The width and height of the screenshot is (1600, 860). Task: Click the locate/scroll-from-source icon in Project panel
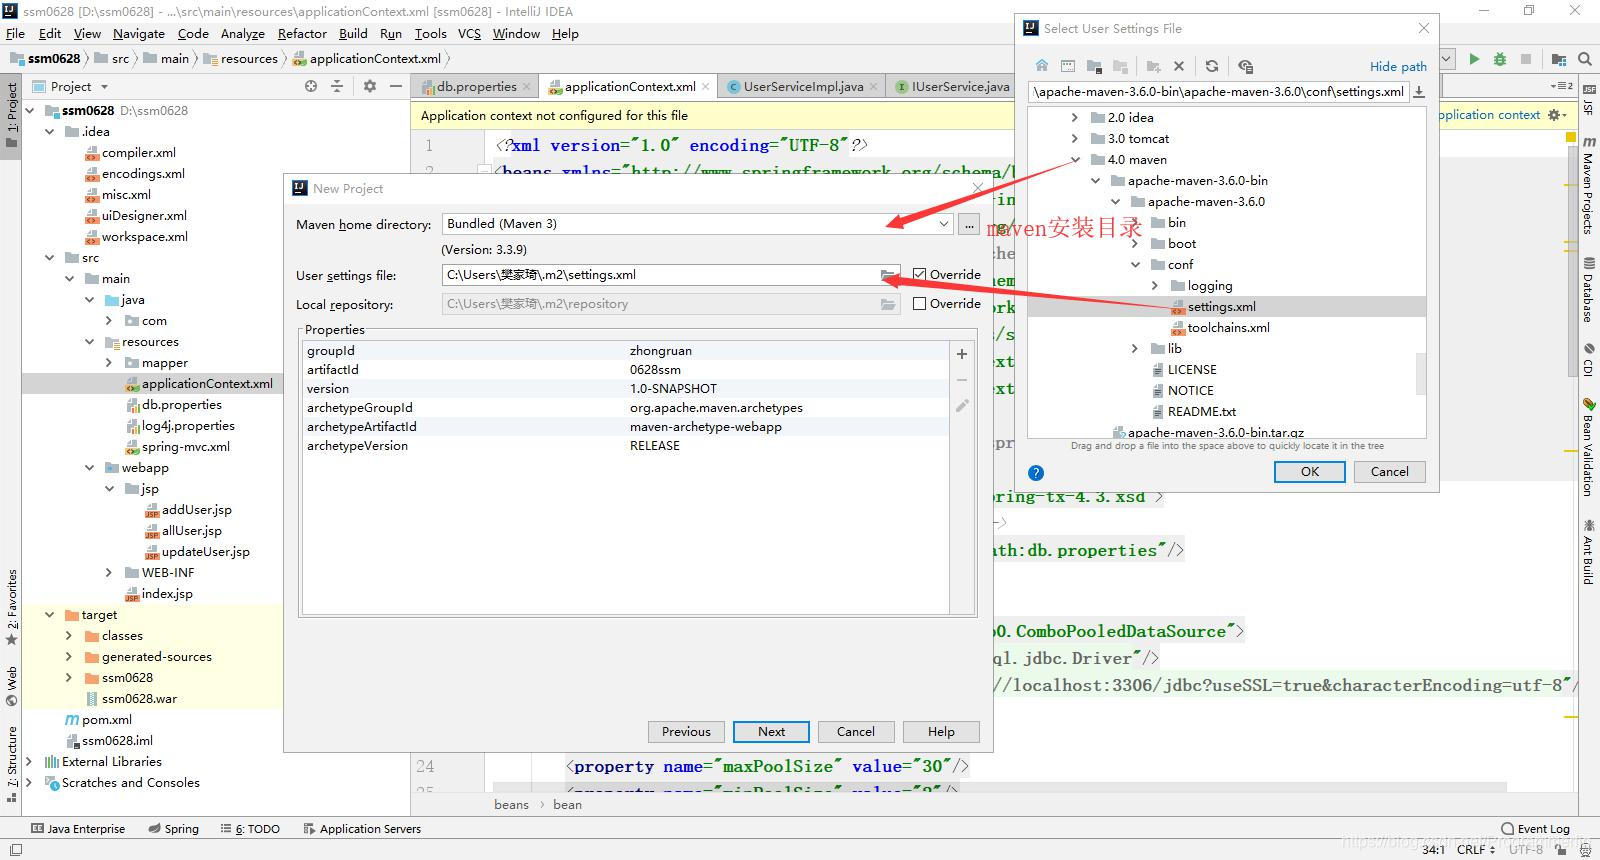pos(311,87)
